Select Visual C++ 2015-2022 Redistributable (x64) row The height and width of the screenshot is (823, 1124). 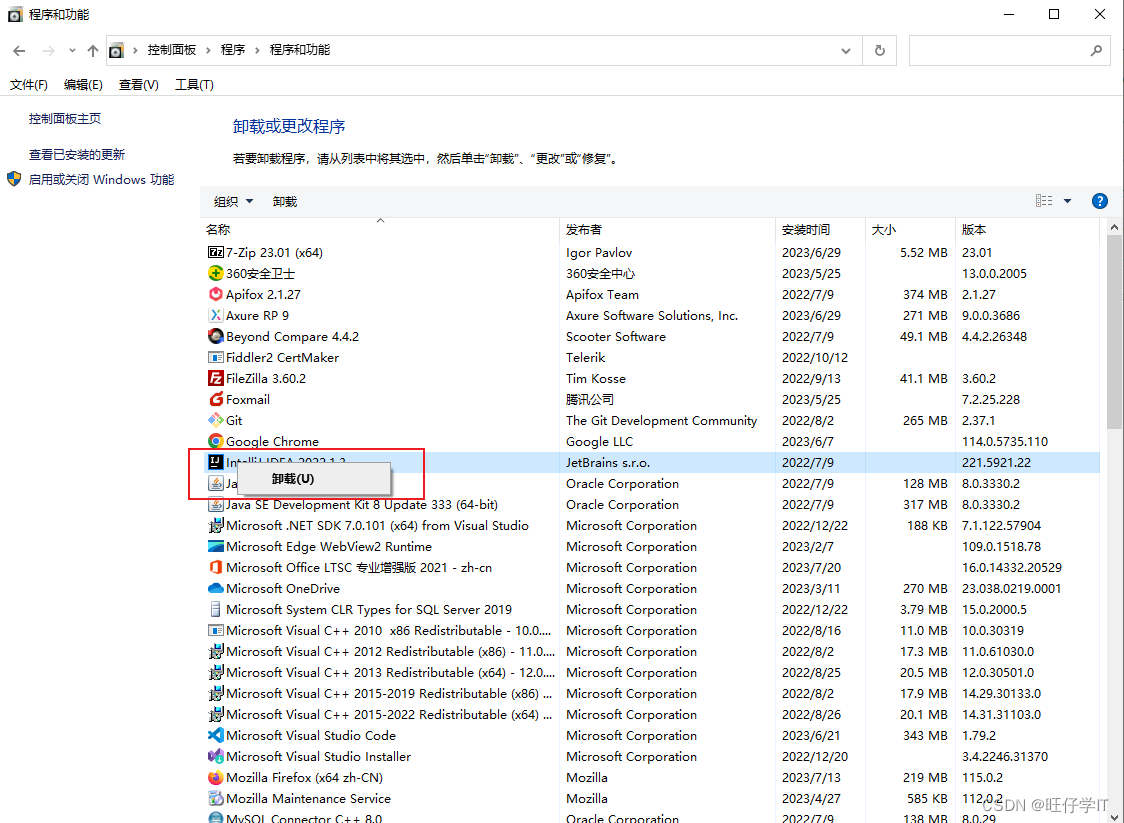pyautogui.click(x=652, y=714)
